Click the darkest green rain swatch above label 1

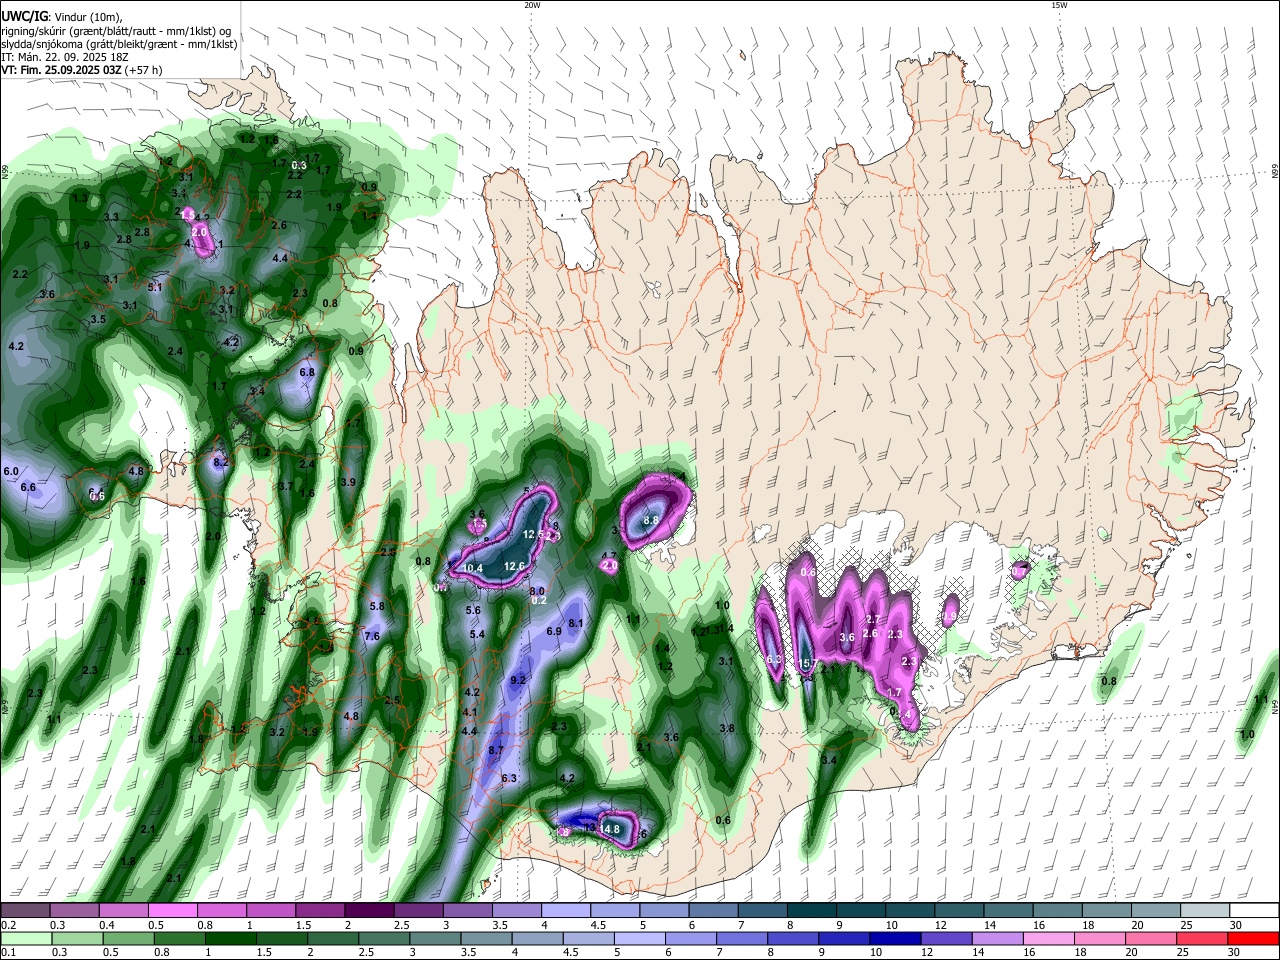pos(230,938)
